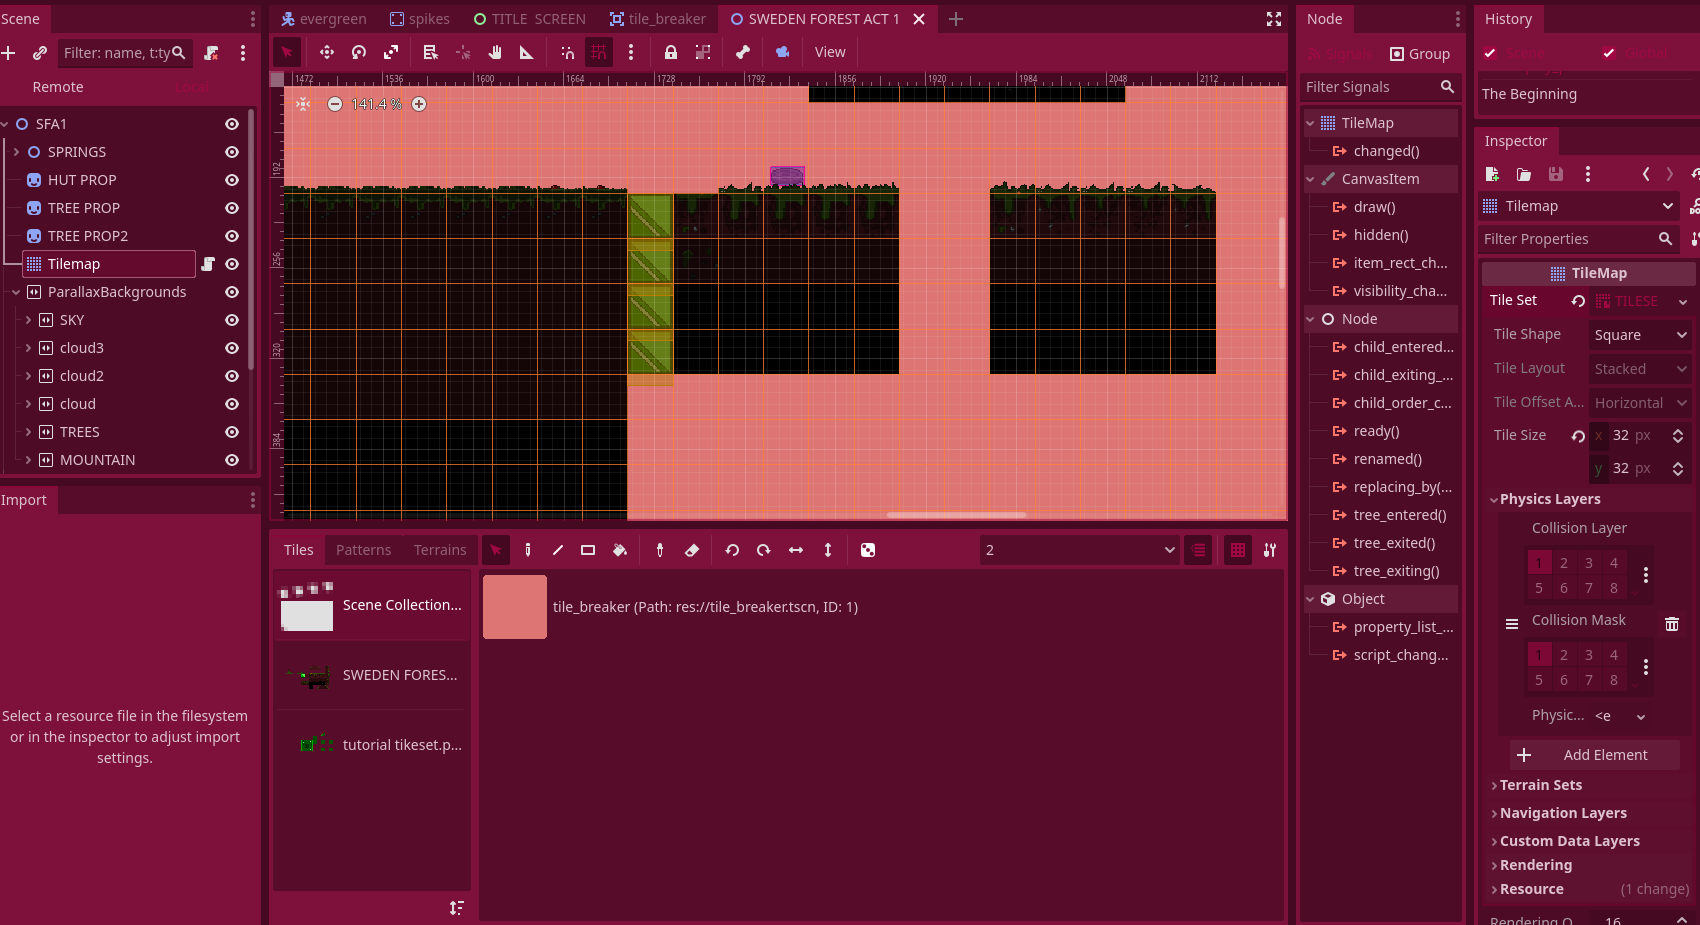The image size is (1700, 925).
Task: Open the TITLE SCREEN scene tab
Action: pos(529,19)
